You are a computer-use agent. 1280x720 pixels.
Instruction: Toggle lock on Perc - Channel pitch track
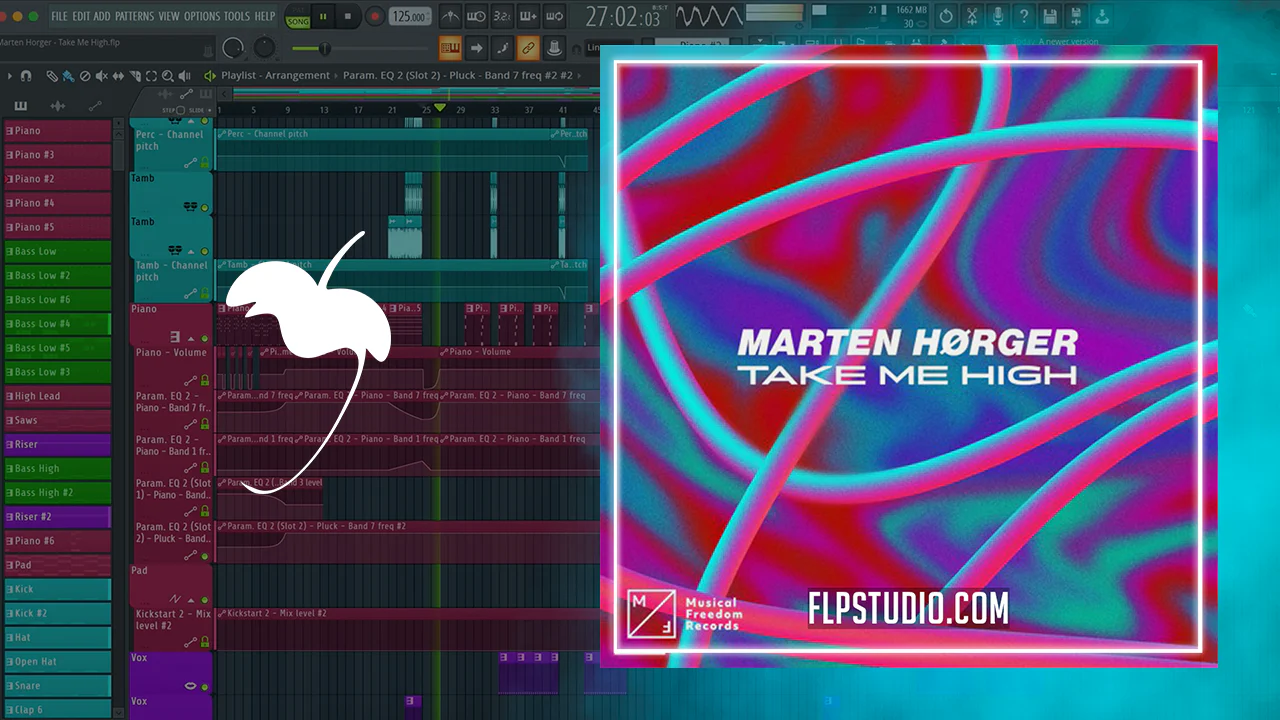[x=205, y=163]
